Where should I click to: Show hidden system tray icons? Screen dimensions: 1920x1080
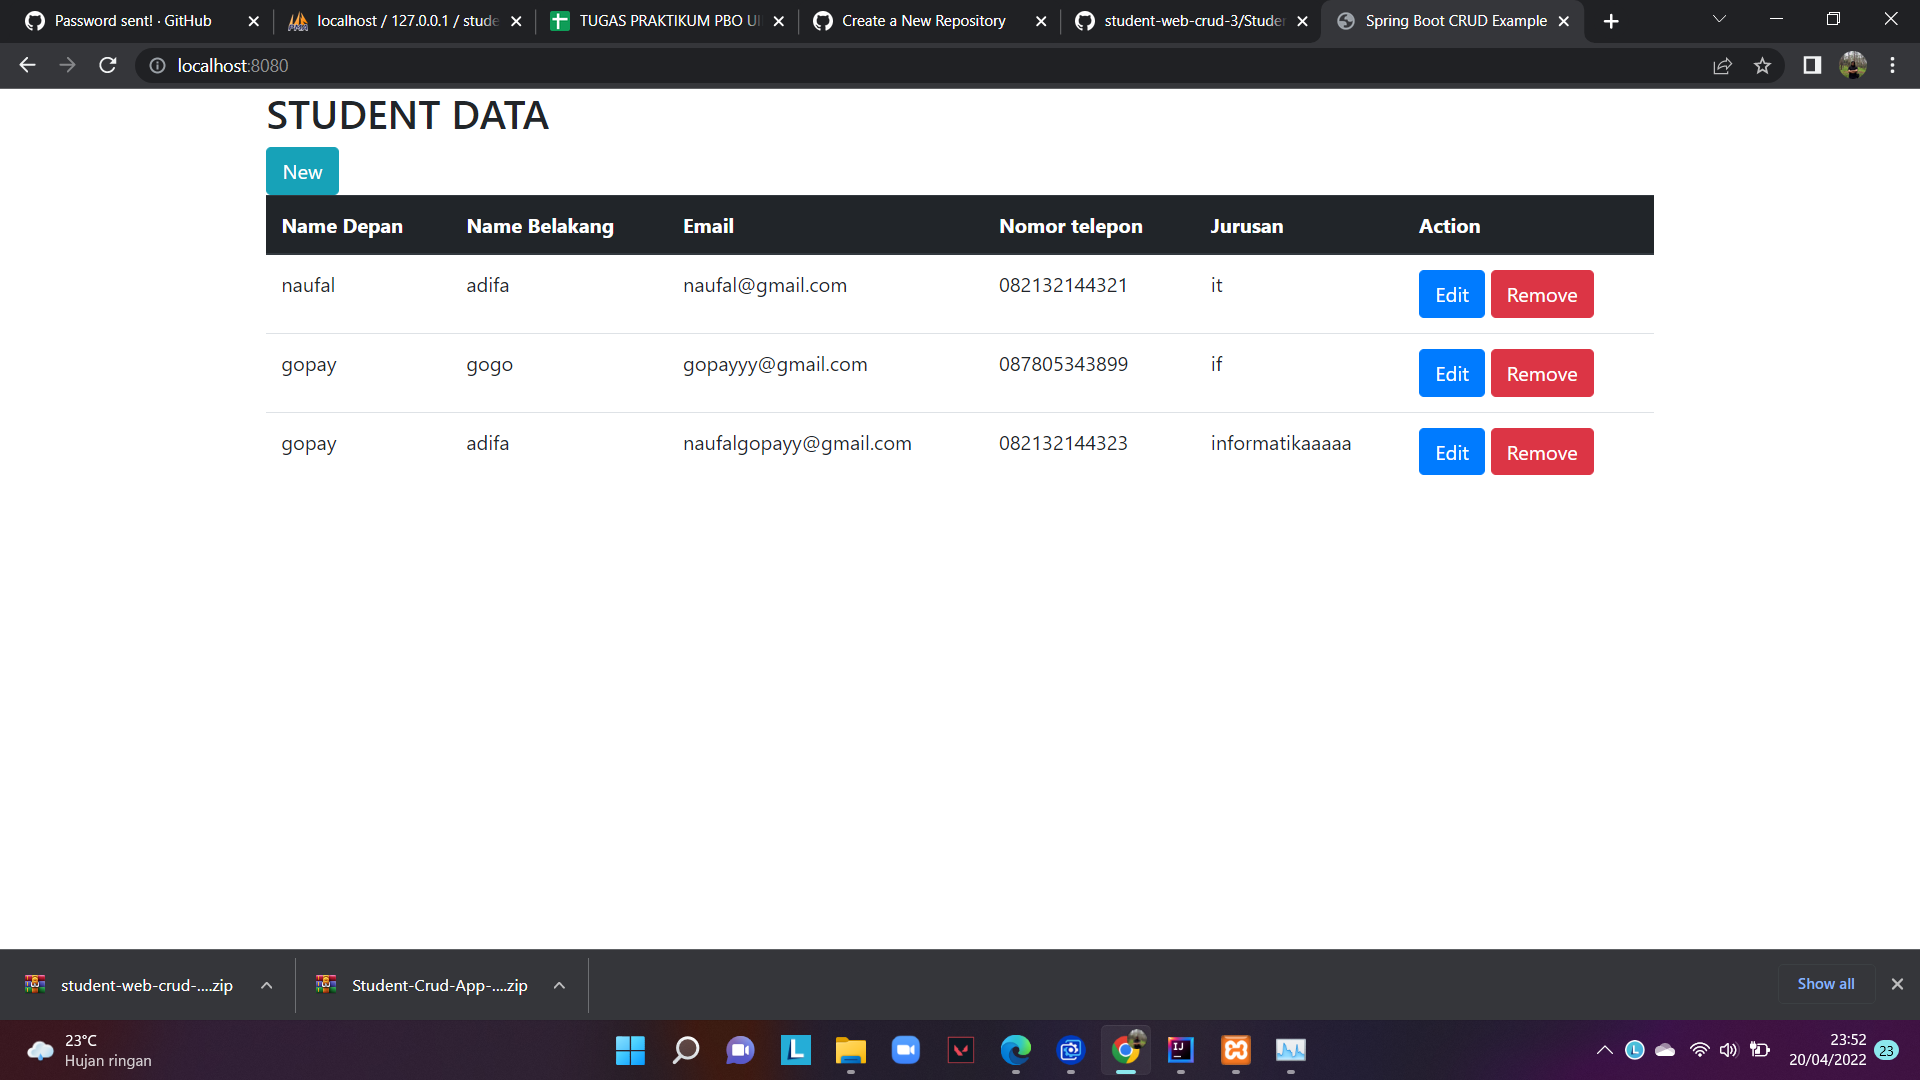click(1604, 1050)
